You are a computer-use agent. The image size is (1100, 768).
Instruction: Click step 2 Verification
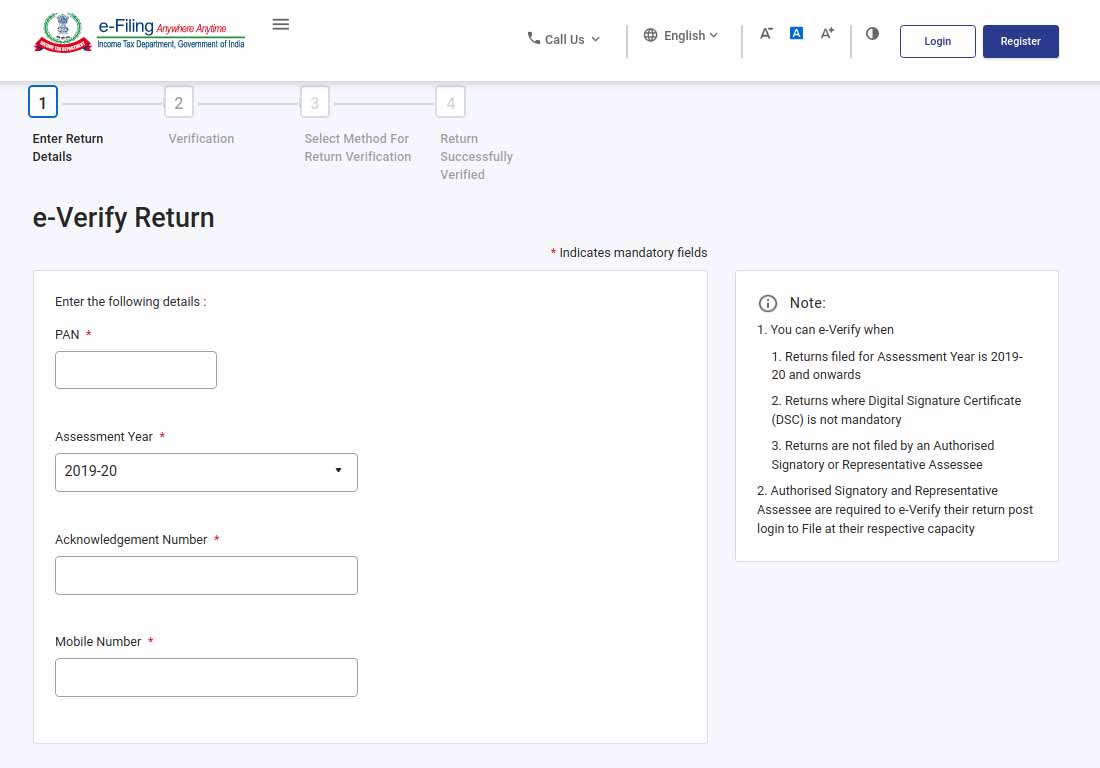(179, 103)
